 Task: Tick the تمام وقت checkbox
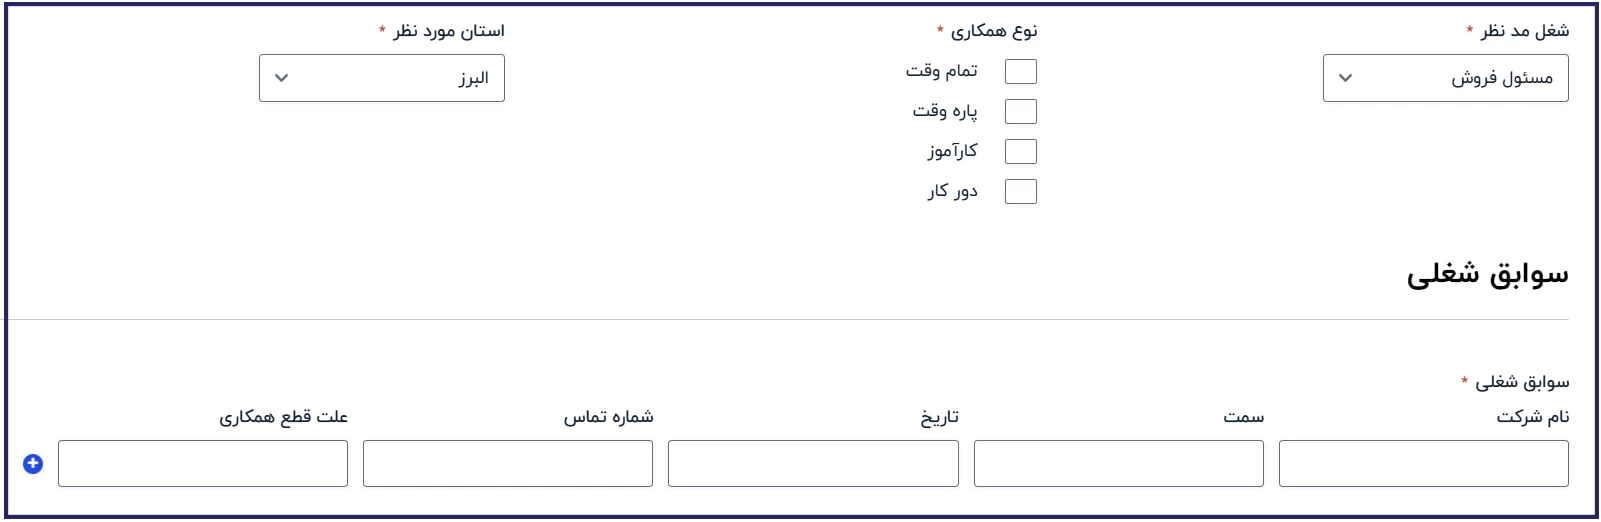(1020, 71)
